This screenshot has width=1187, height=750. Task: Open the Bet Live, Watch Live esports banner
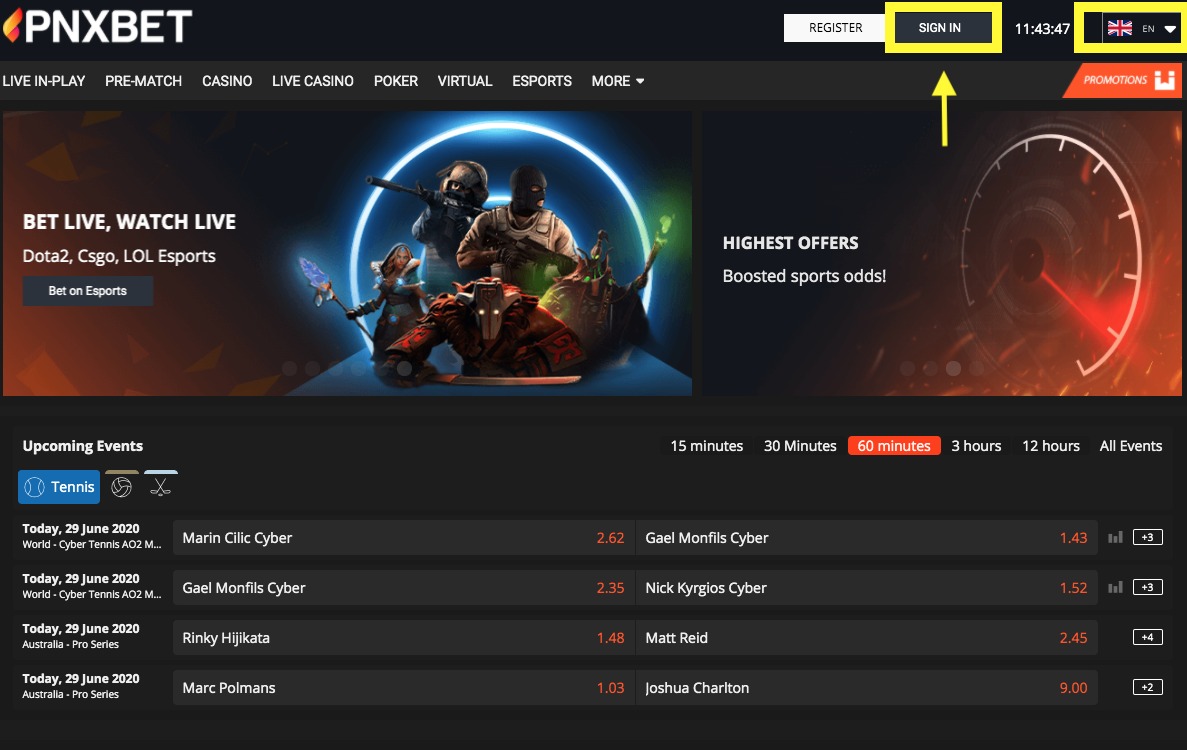pos(347,254)
